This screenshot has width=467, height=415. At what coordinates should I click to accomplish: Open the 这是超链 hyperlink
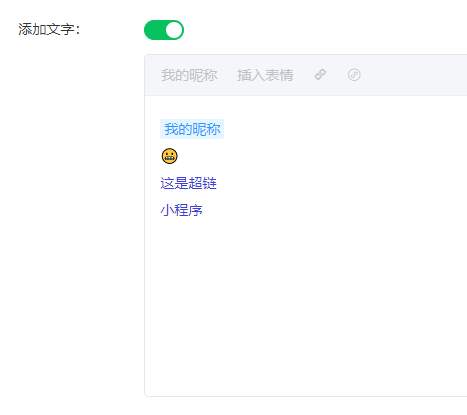coord(188,183)
